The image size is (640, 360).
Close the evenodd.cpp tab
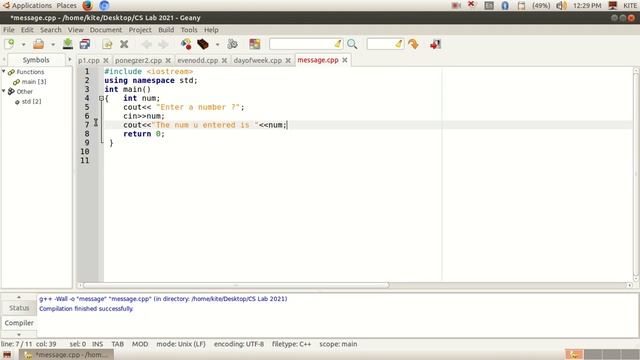click(x=224, y=60)
